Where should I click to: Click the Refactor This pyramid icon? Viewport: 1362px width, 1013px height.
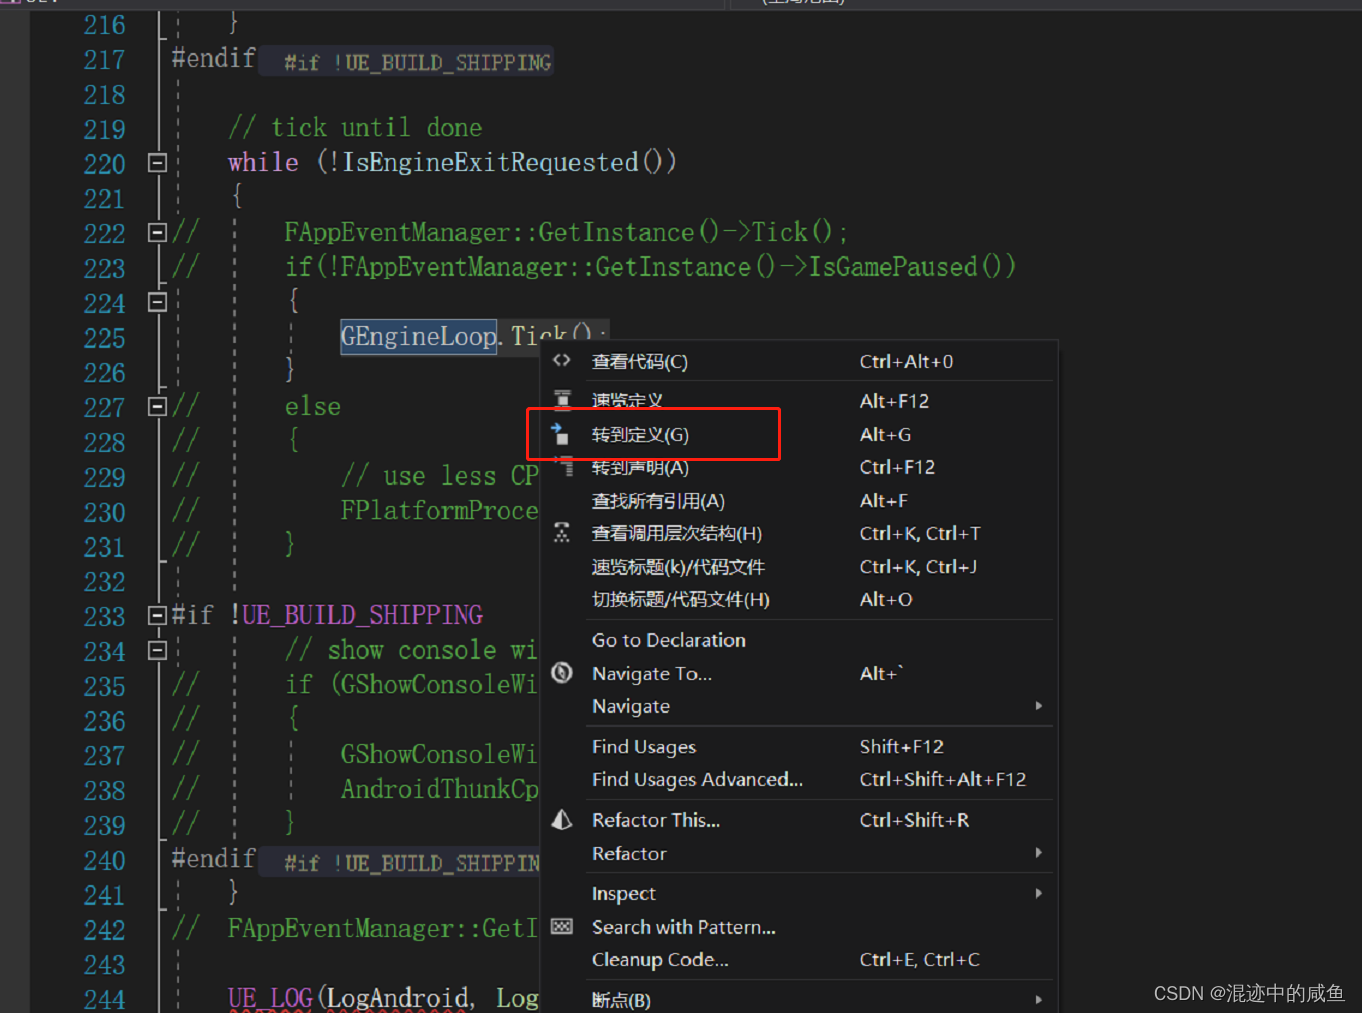click(x=562, y=820)
